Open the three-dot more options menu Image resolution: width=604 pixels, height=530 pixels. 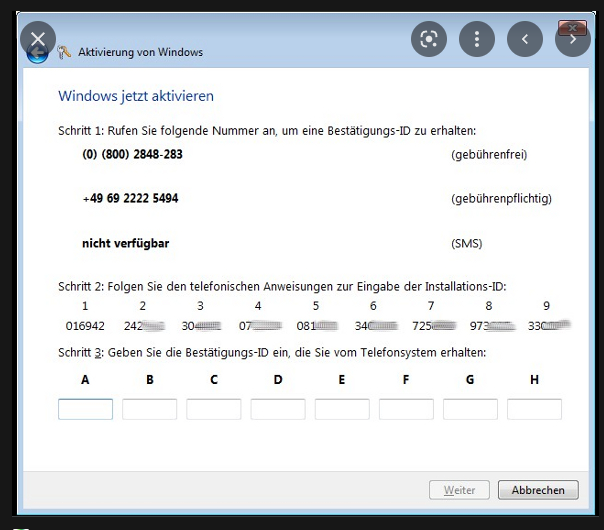[x=477, y=39]
